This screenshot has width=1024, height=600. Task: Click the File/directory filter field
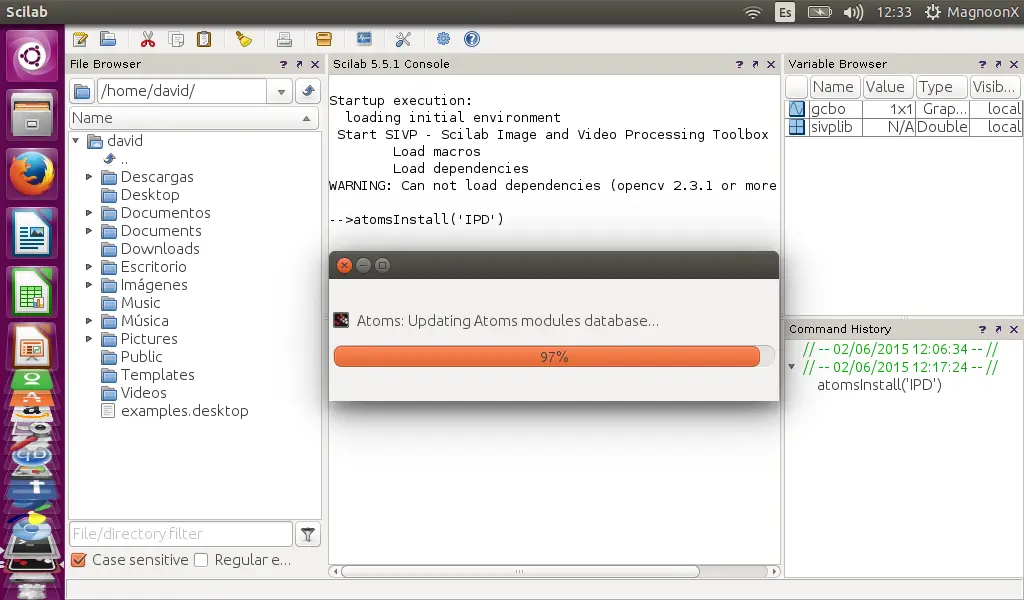tap(181, 534)
